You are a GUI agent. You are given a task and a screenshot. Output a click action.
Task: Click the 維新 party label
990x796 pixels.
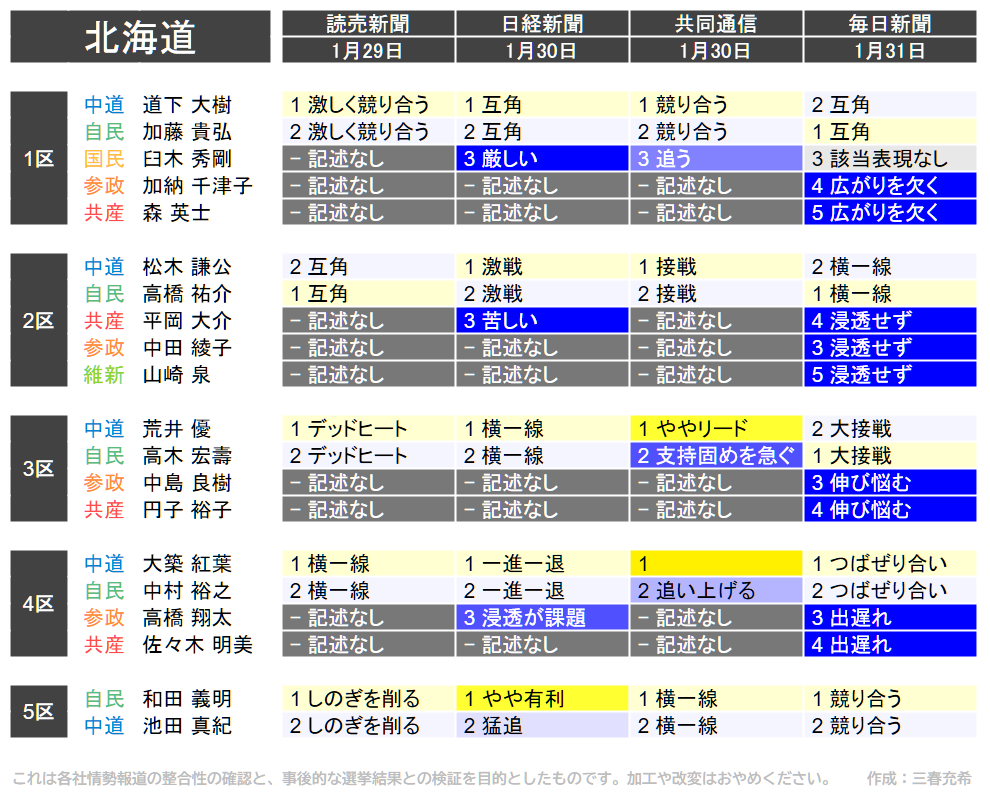pyautogui.click(x=104, y=374)
